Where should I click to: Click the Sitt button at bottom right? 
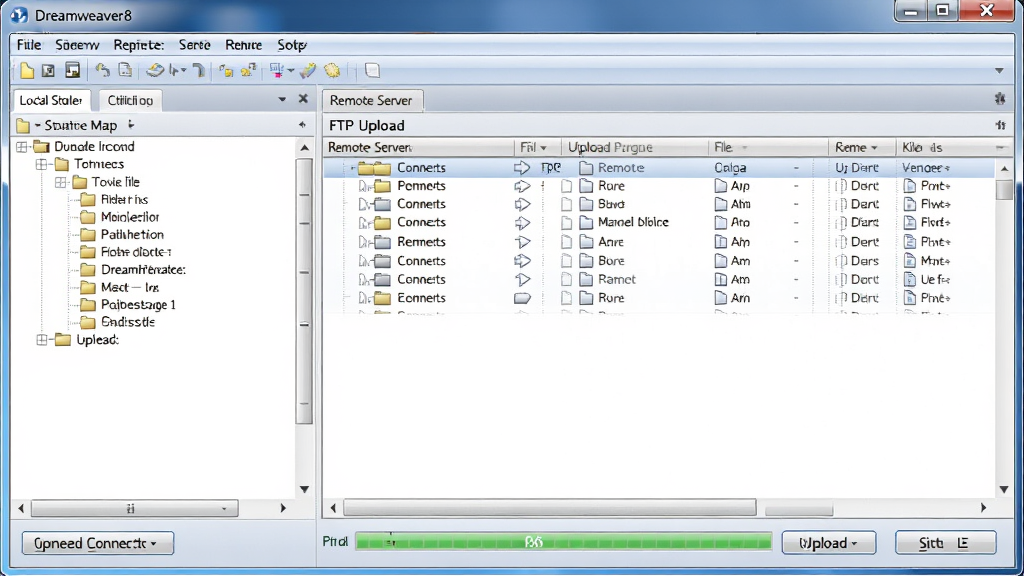click(x=946, y=543)
